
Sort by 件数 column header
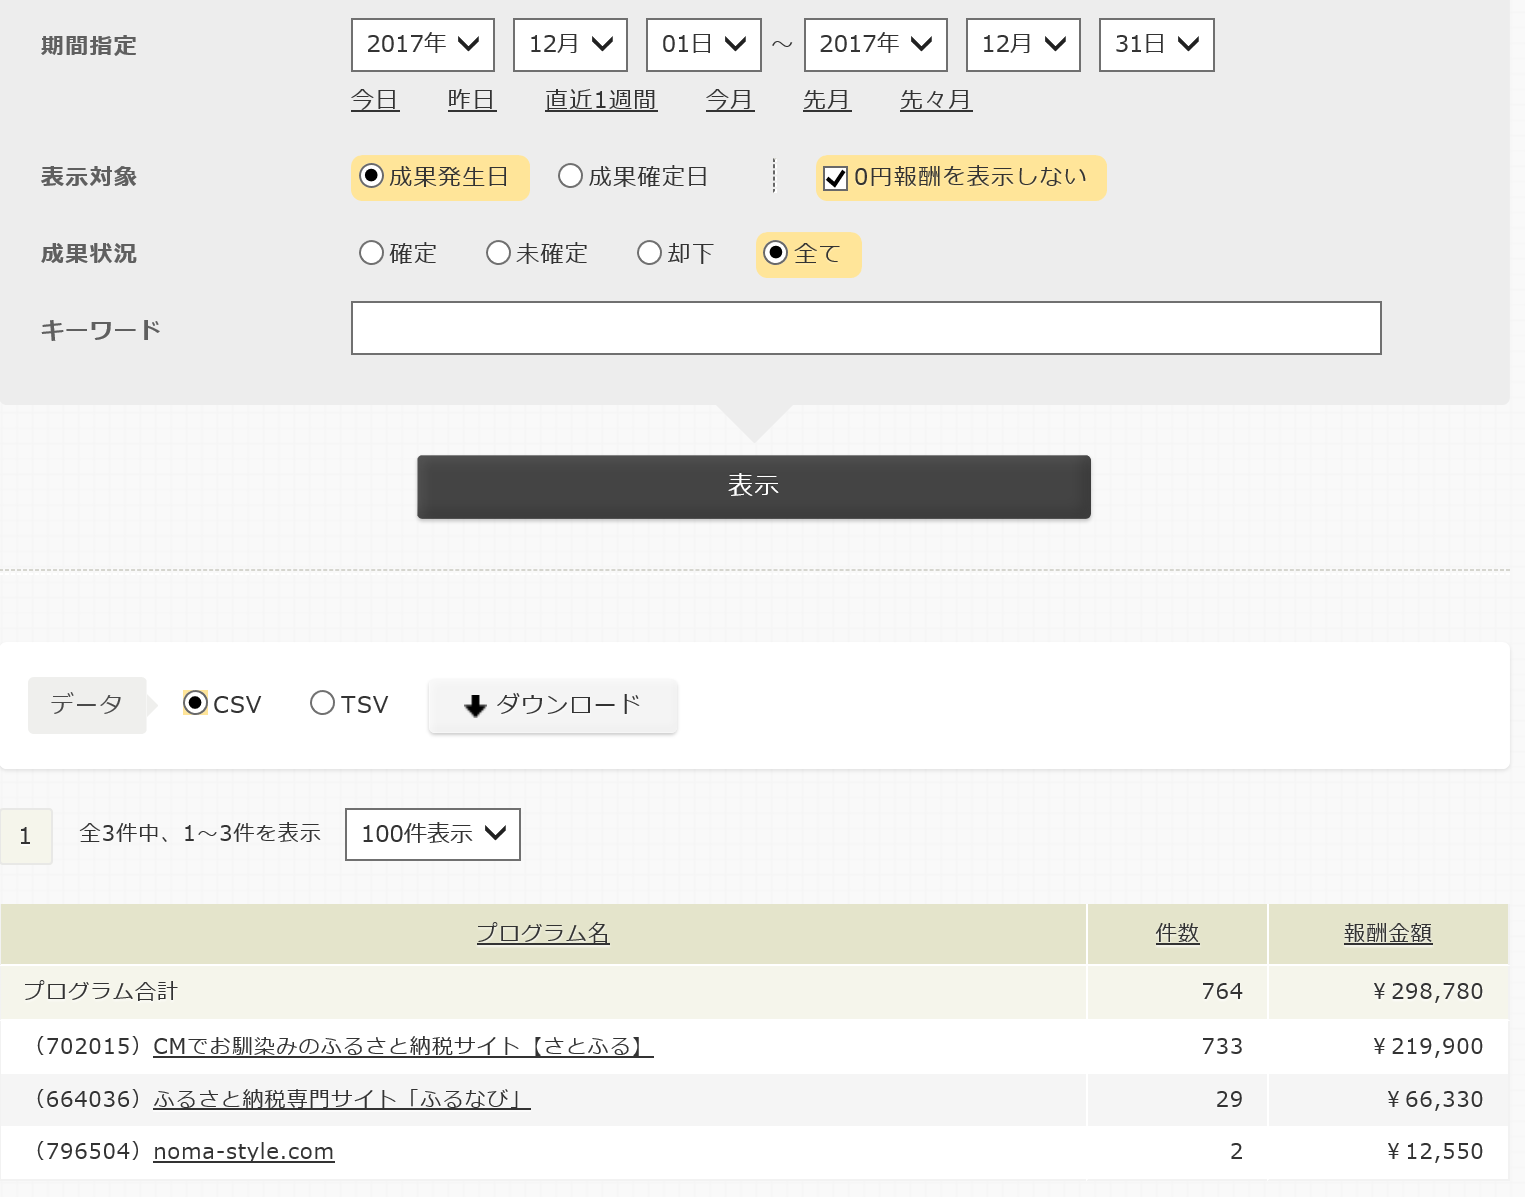click(1177, 933)
